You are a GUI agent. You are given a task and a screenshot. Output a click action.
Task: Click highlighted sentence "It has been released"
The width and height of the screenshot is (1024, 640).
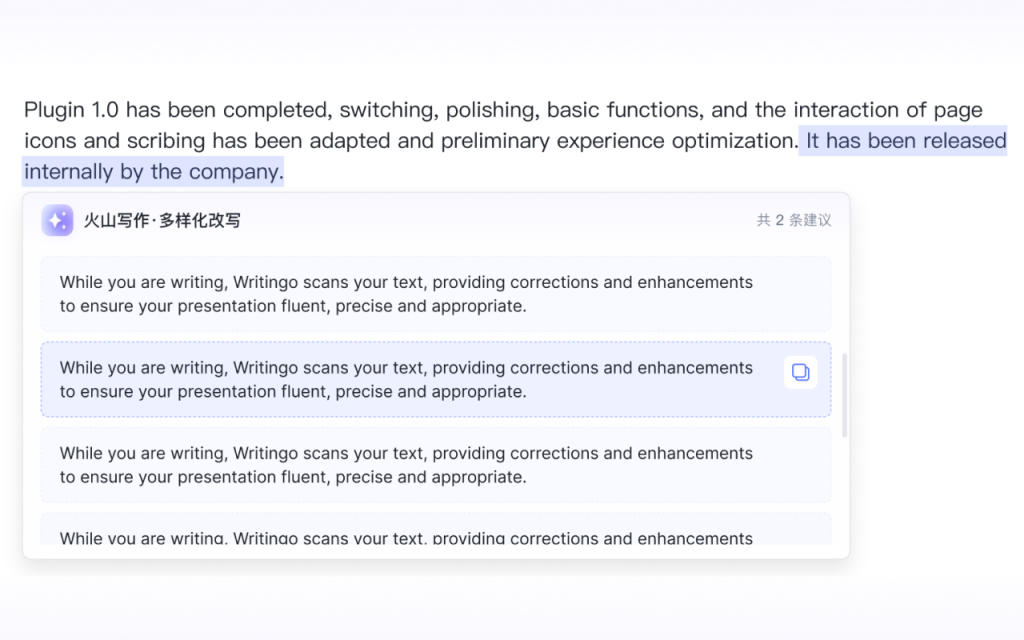(905, 141)
